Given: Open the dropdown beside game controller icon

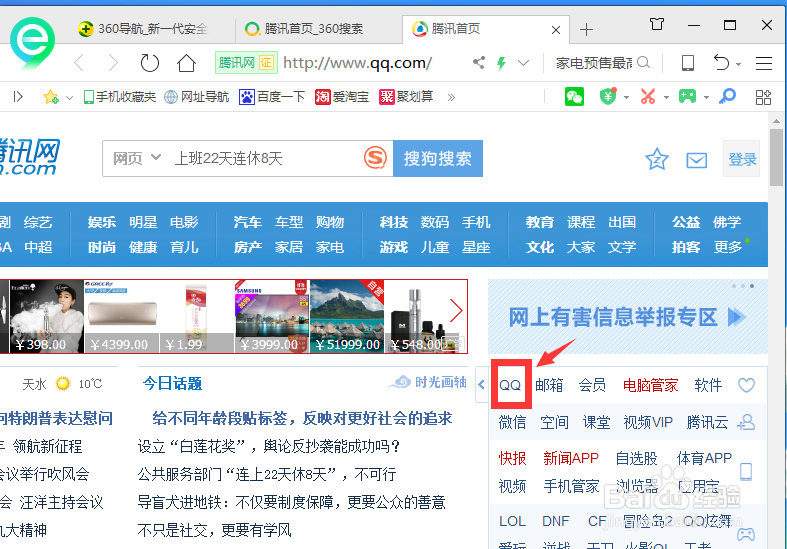Looking at the screenshot, I should 706,97.
